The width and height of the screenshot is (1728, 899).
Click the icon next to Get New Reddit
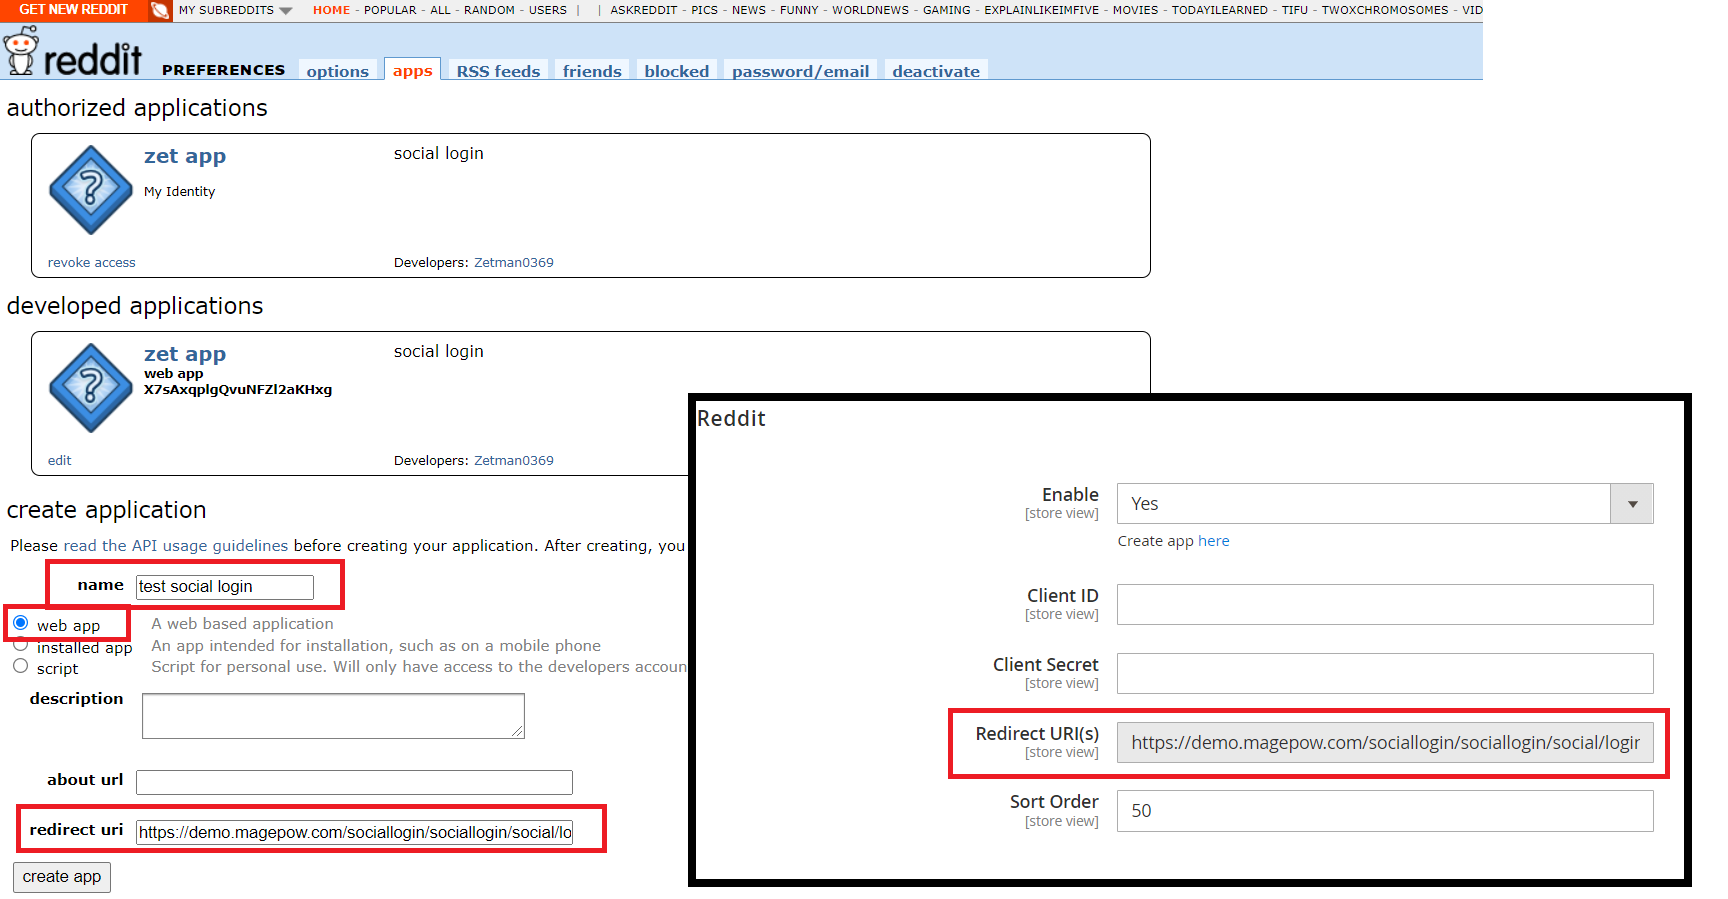(x=159, y=10)
